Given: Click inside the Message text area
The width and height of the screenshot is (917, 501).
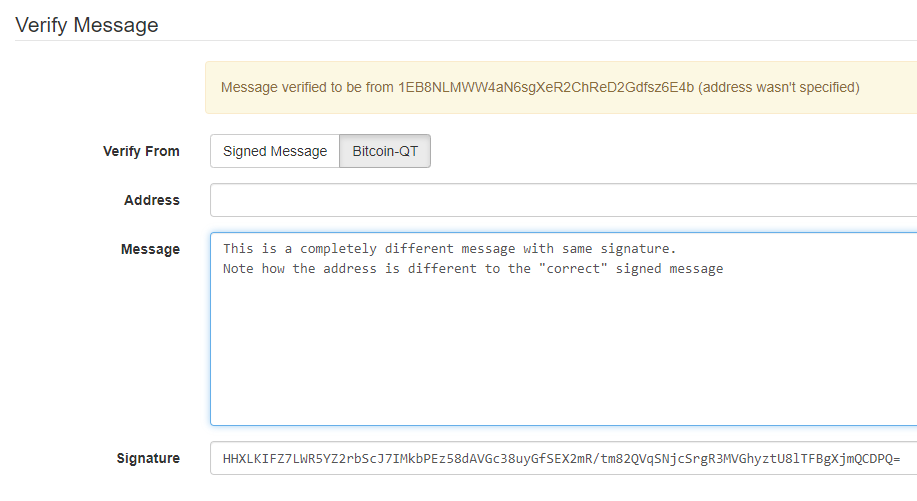Looking at the screenshot, I should 563,329.
